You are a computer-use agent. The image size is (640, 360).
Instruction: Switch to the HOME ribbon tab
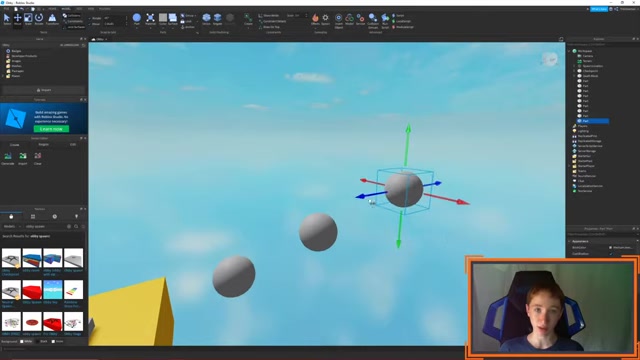(53, 9)
